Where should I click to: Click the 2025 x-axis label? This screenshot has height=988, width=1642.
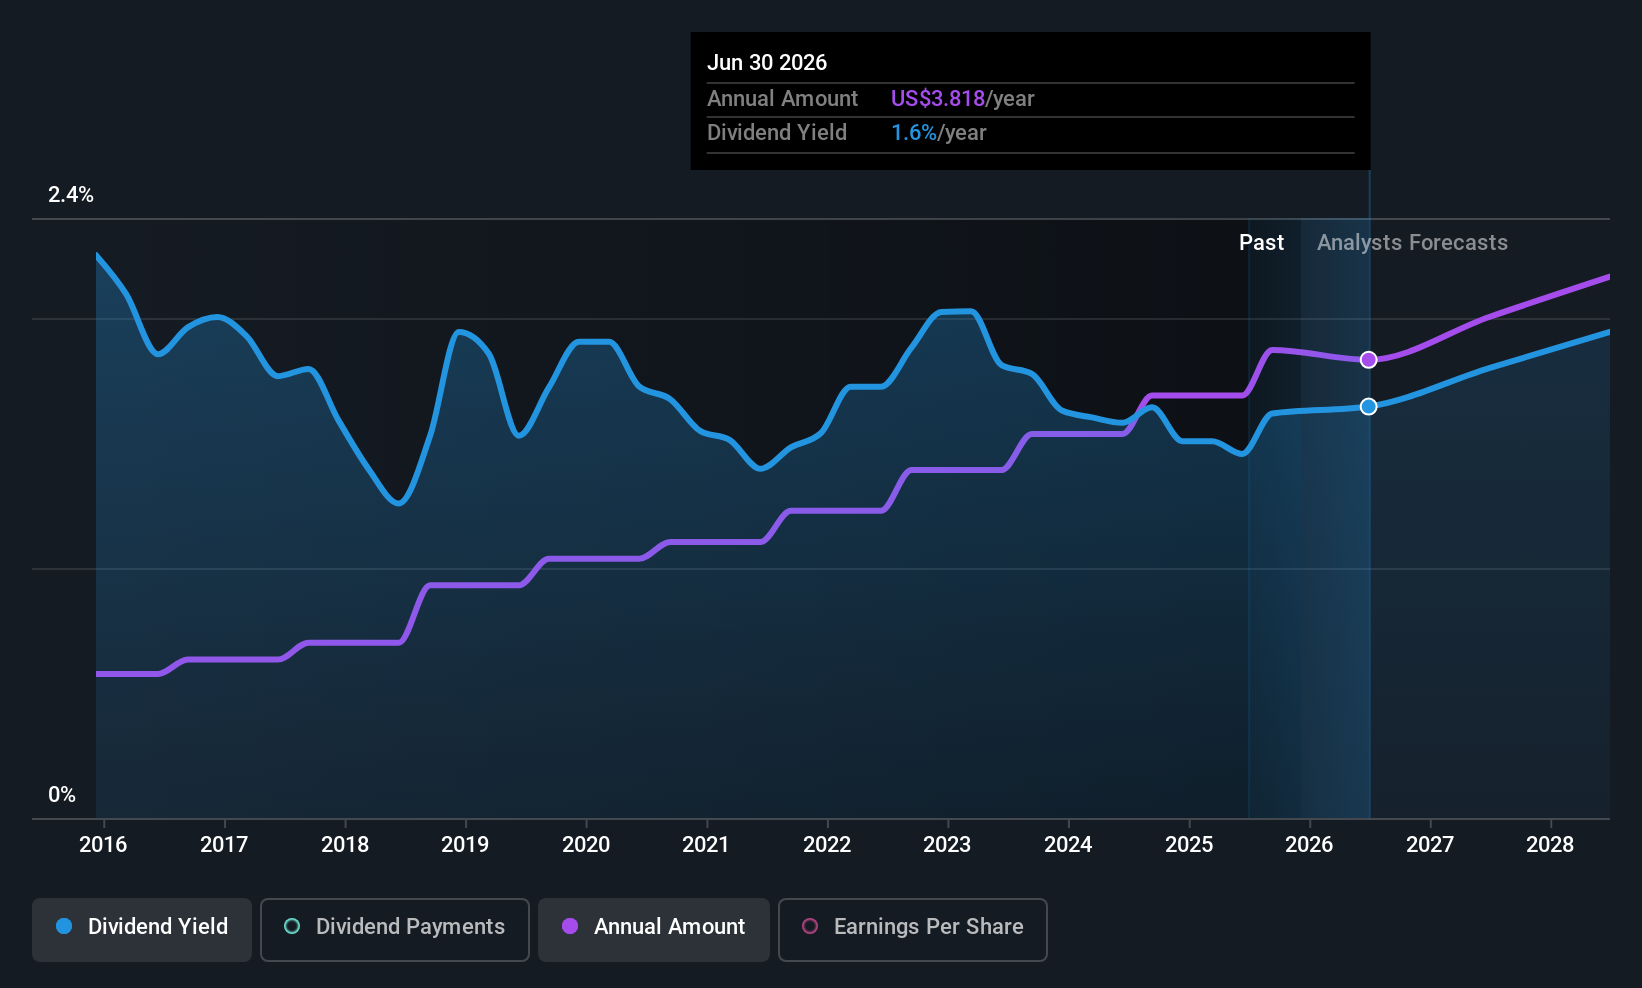click(1189, 845)
